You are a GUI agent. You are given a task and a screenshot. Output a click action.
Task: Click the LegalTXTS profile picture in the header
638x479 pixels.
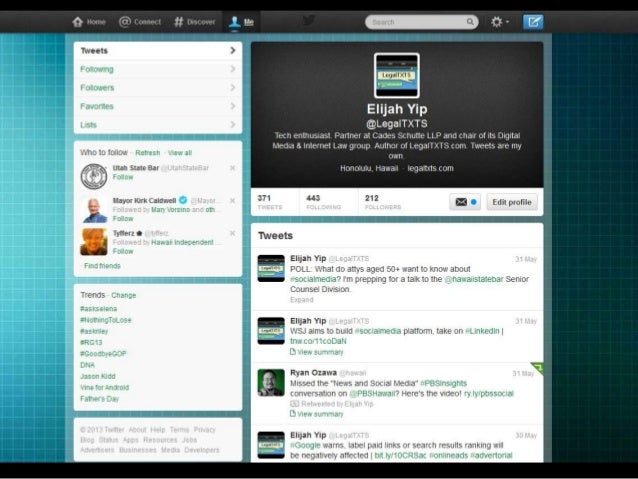click(x=397, y=76)
